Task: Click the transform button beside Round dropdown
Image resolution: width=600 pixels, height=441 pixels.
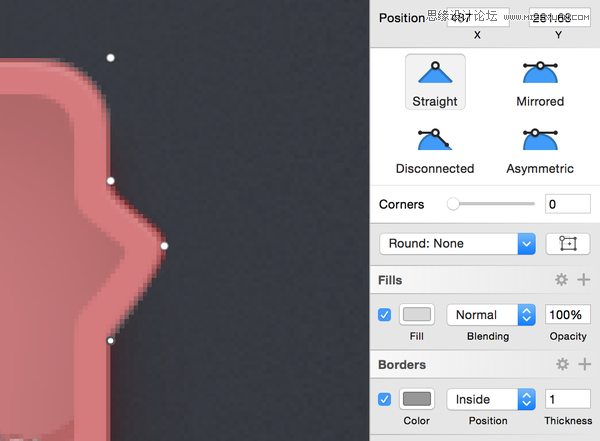Action: (x=568, y=243)
